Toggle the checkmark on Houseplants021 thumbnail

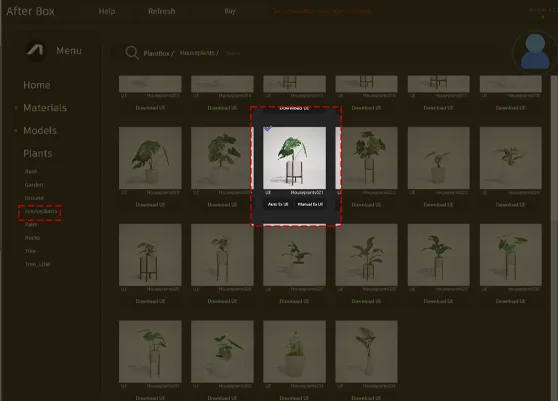point(268,128)
